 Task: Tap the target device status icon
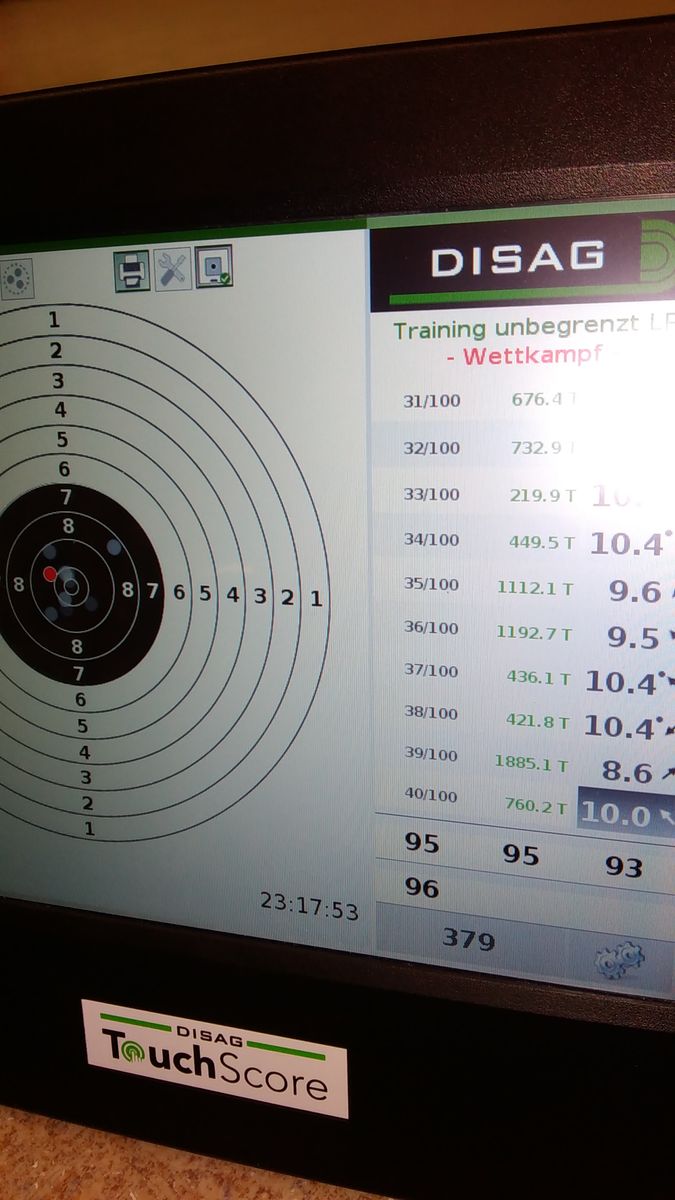[214, 266]
